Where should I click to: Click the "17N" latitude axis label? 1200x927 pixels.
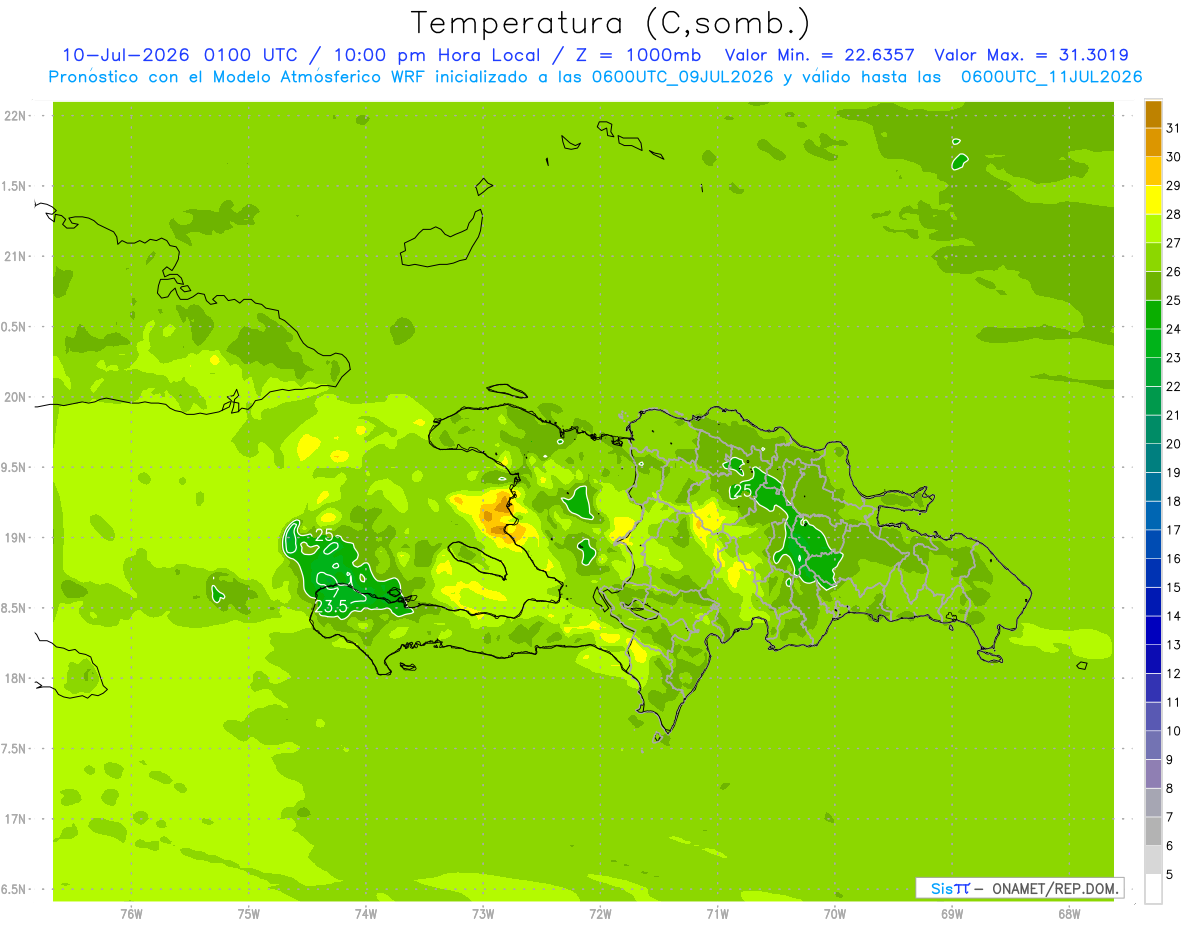[15, 819]
